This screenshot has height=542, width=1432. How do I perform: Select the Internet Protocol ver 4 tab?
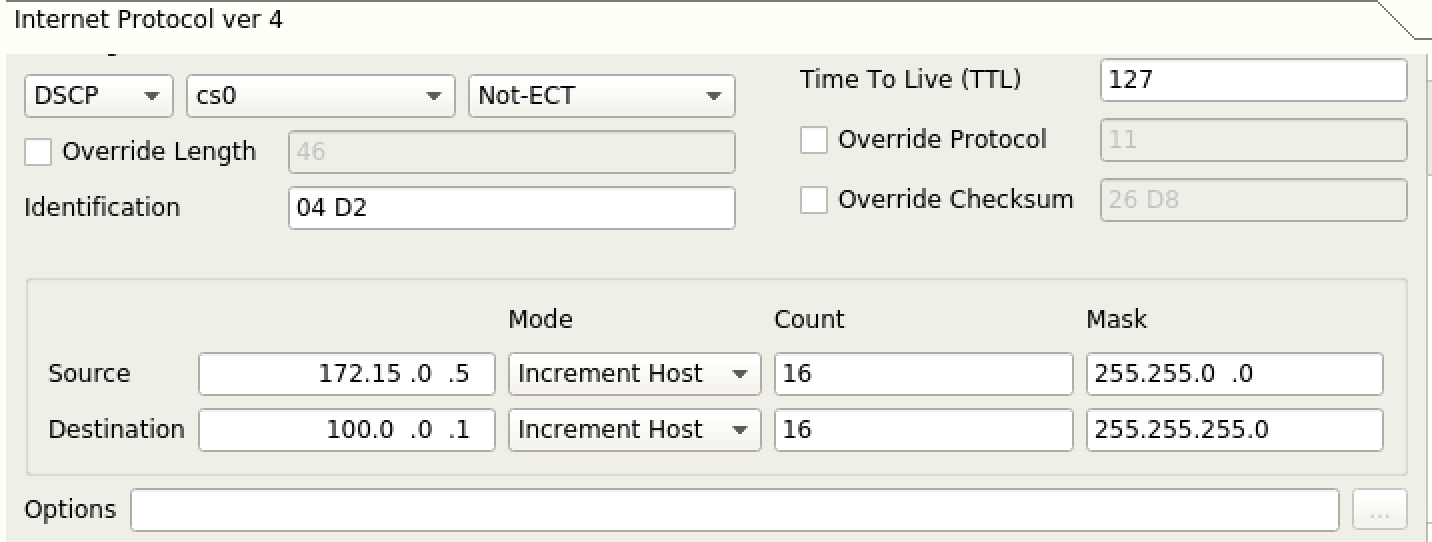[148, 20]
